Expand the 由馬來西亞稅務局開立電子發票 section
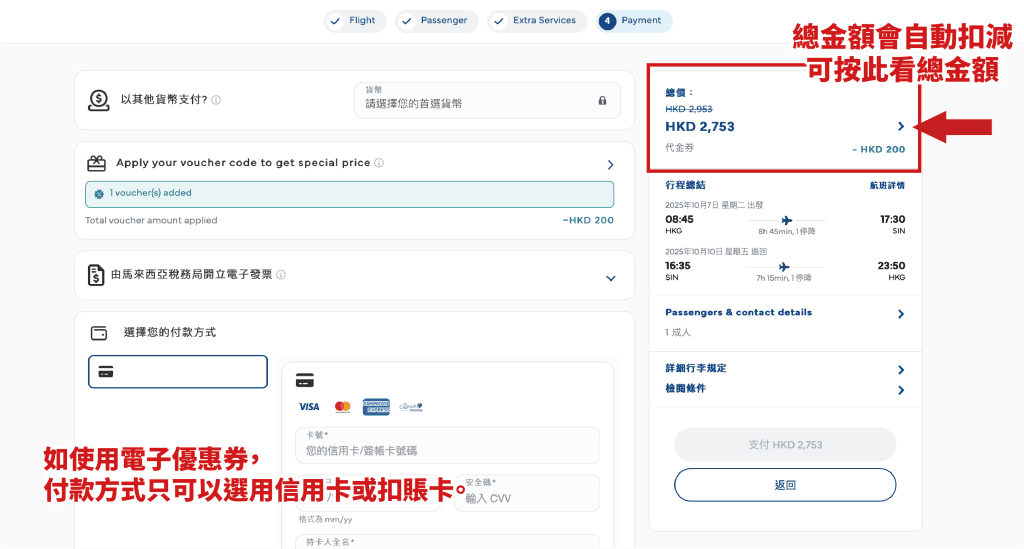This screenshot has height=549, width=1024. 610,278
